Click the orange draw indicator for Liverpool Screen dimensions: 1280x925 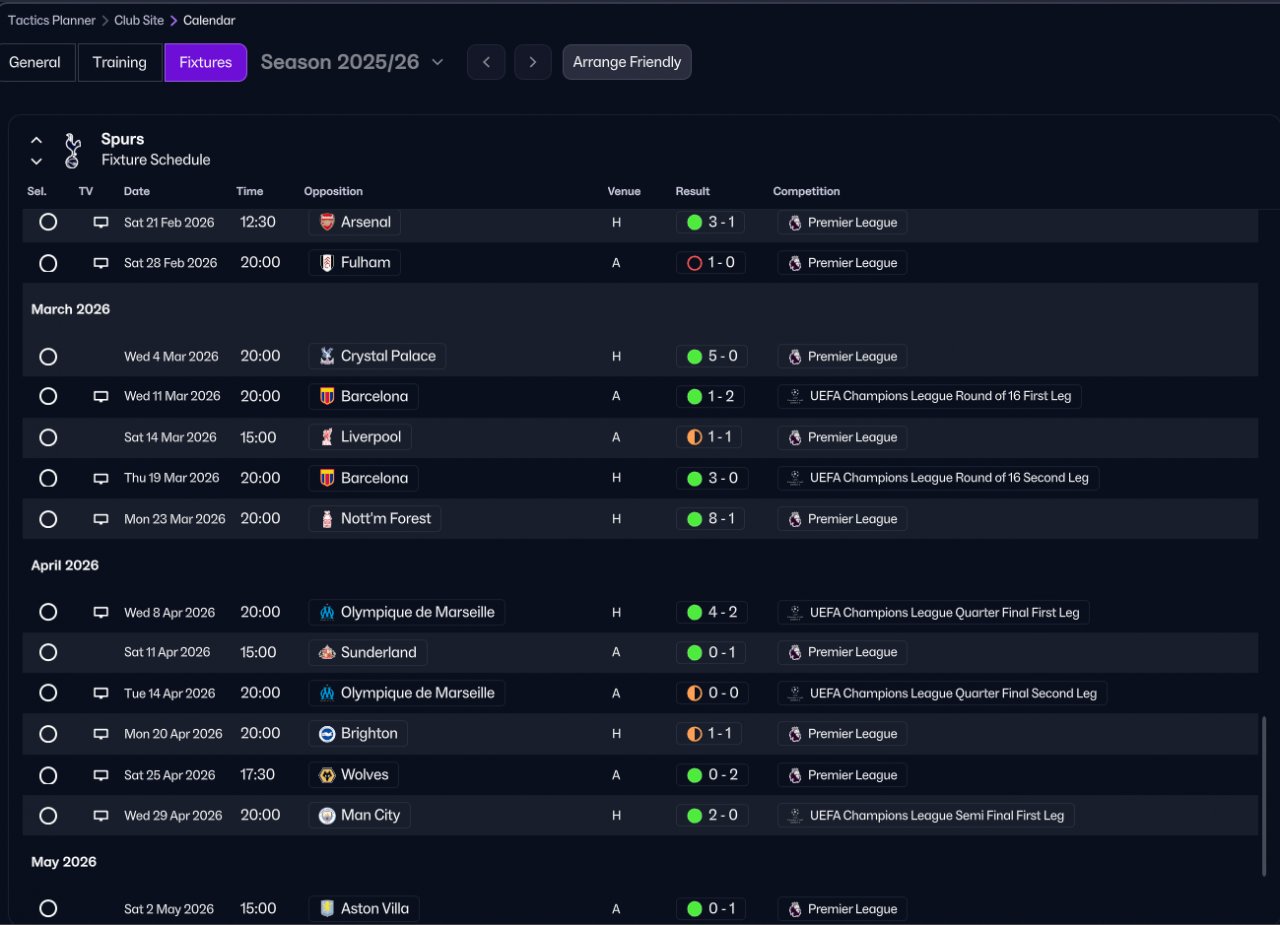695,437
